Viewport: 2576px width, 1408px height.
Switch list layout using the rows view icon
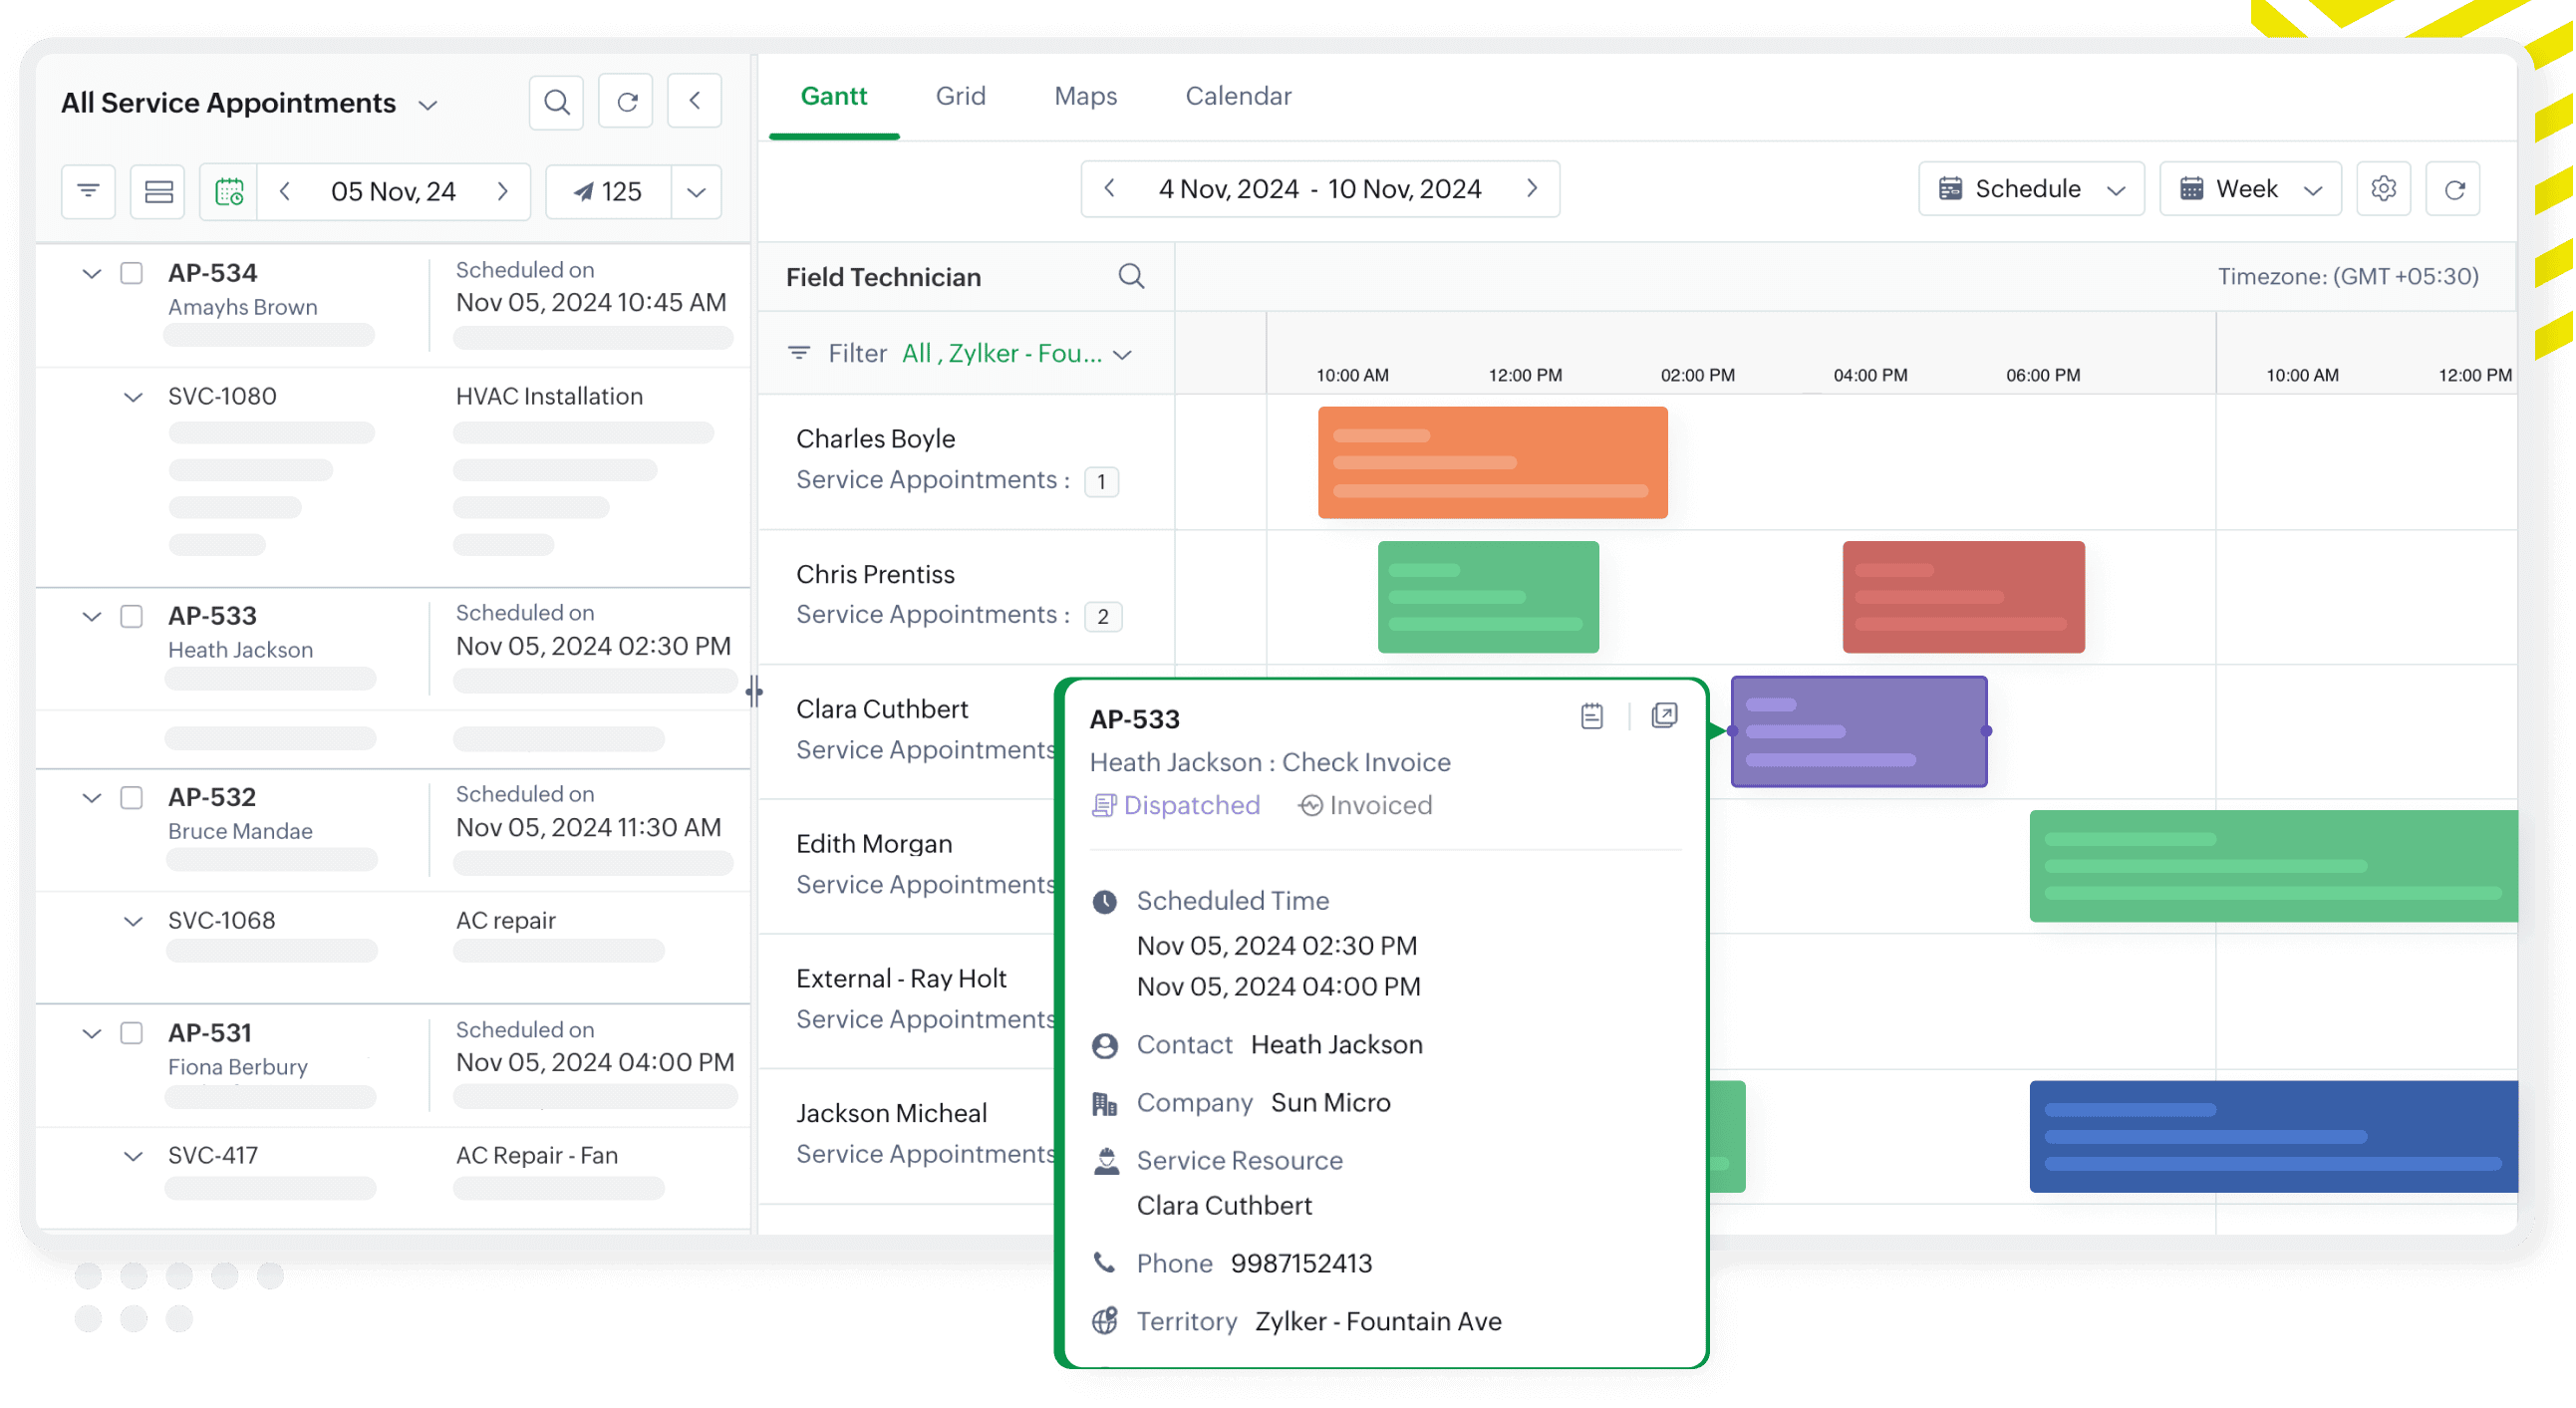158,191
